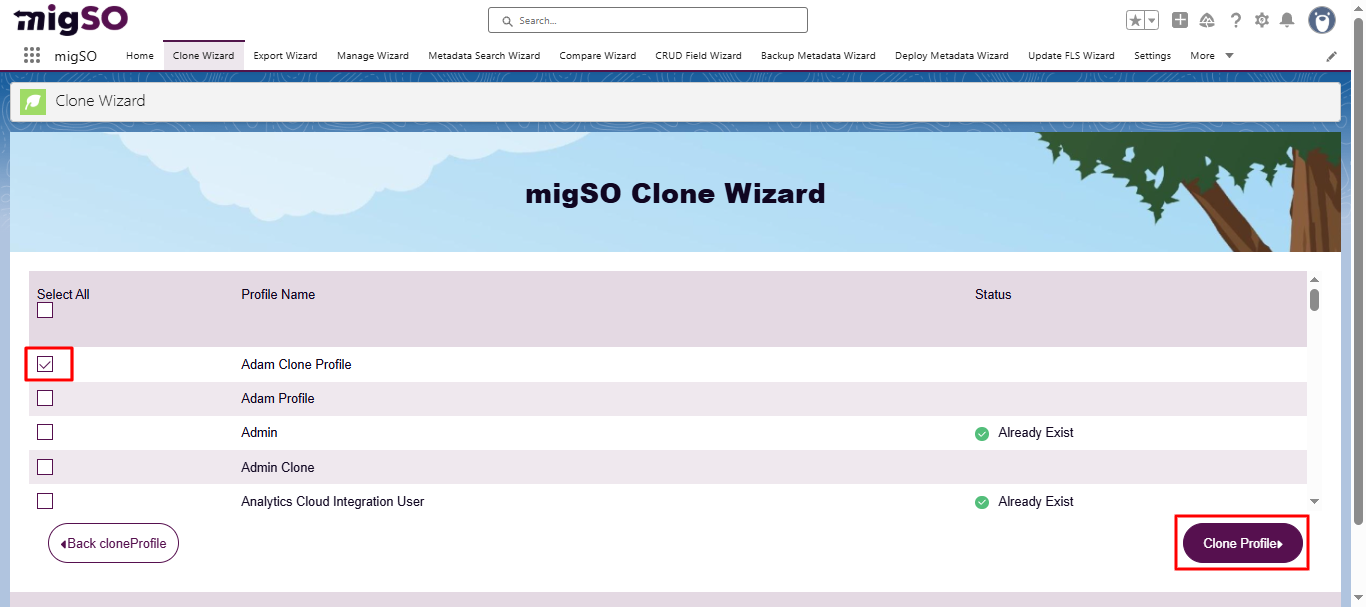Click the search magnifier icon
The image size is (1366, 607).
507,20
